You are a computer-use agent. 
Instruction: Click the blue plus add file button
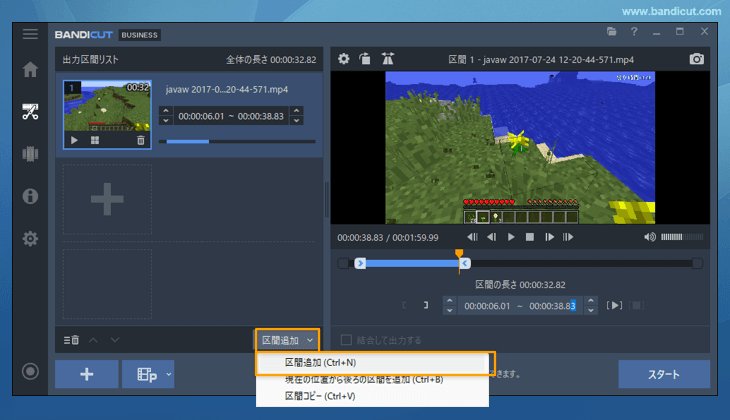[x=87, y=374]
